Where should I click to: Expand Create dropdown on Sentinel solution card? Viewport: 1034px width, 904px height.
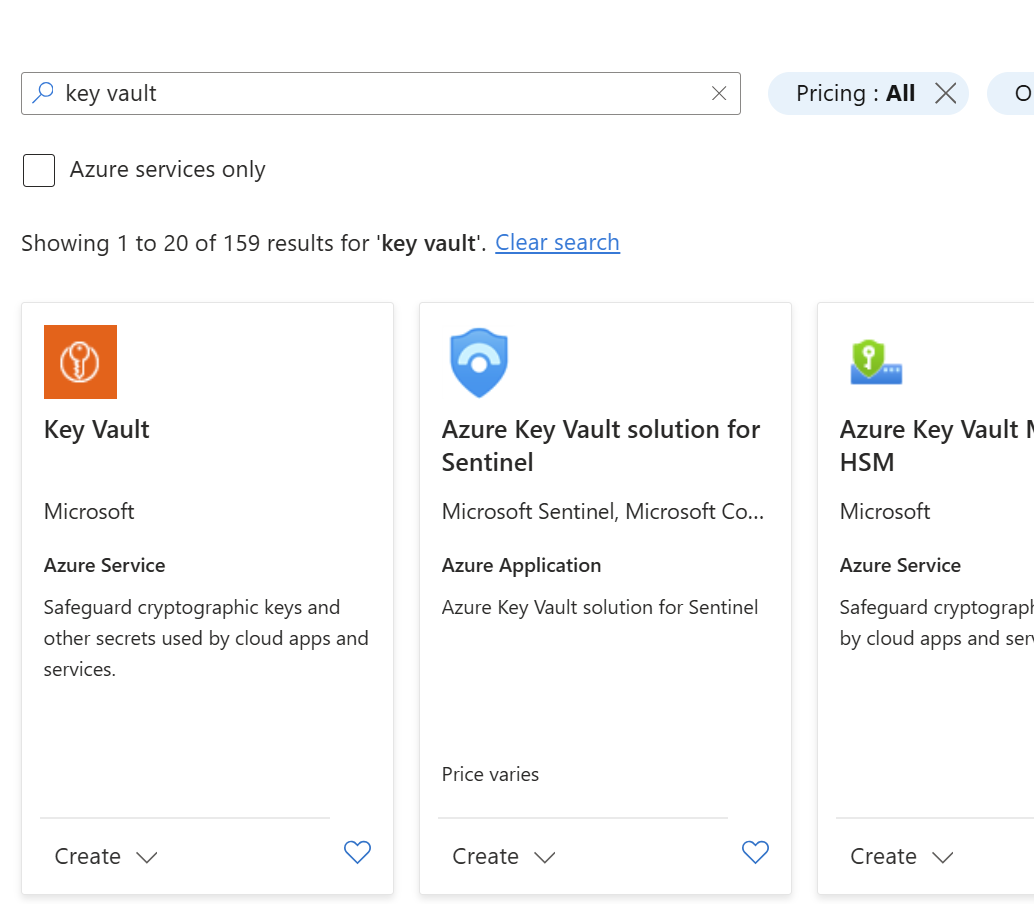tap(504, 857)
